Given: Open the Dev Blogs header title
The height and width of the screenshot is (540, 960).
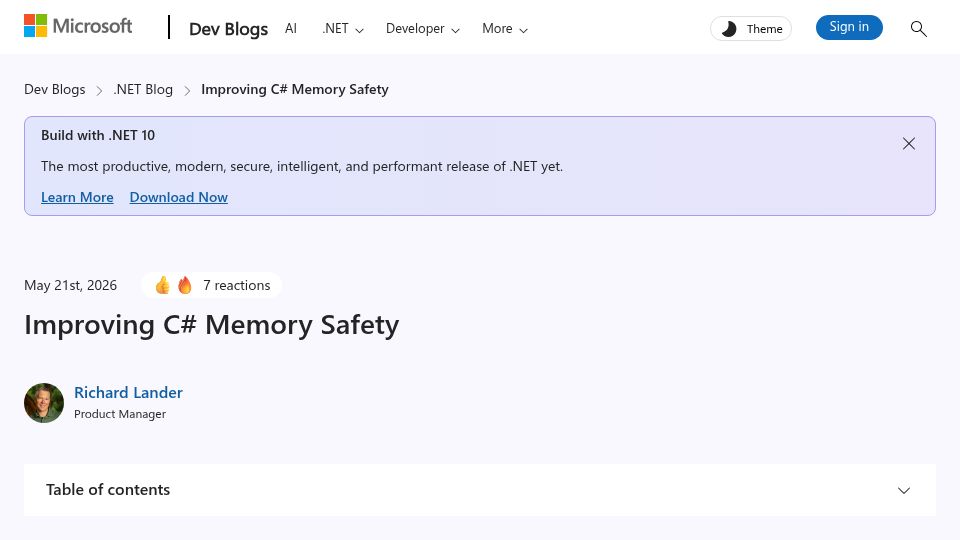Looking at the screenshot, I should (228, 29).
